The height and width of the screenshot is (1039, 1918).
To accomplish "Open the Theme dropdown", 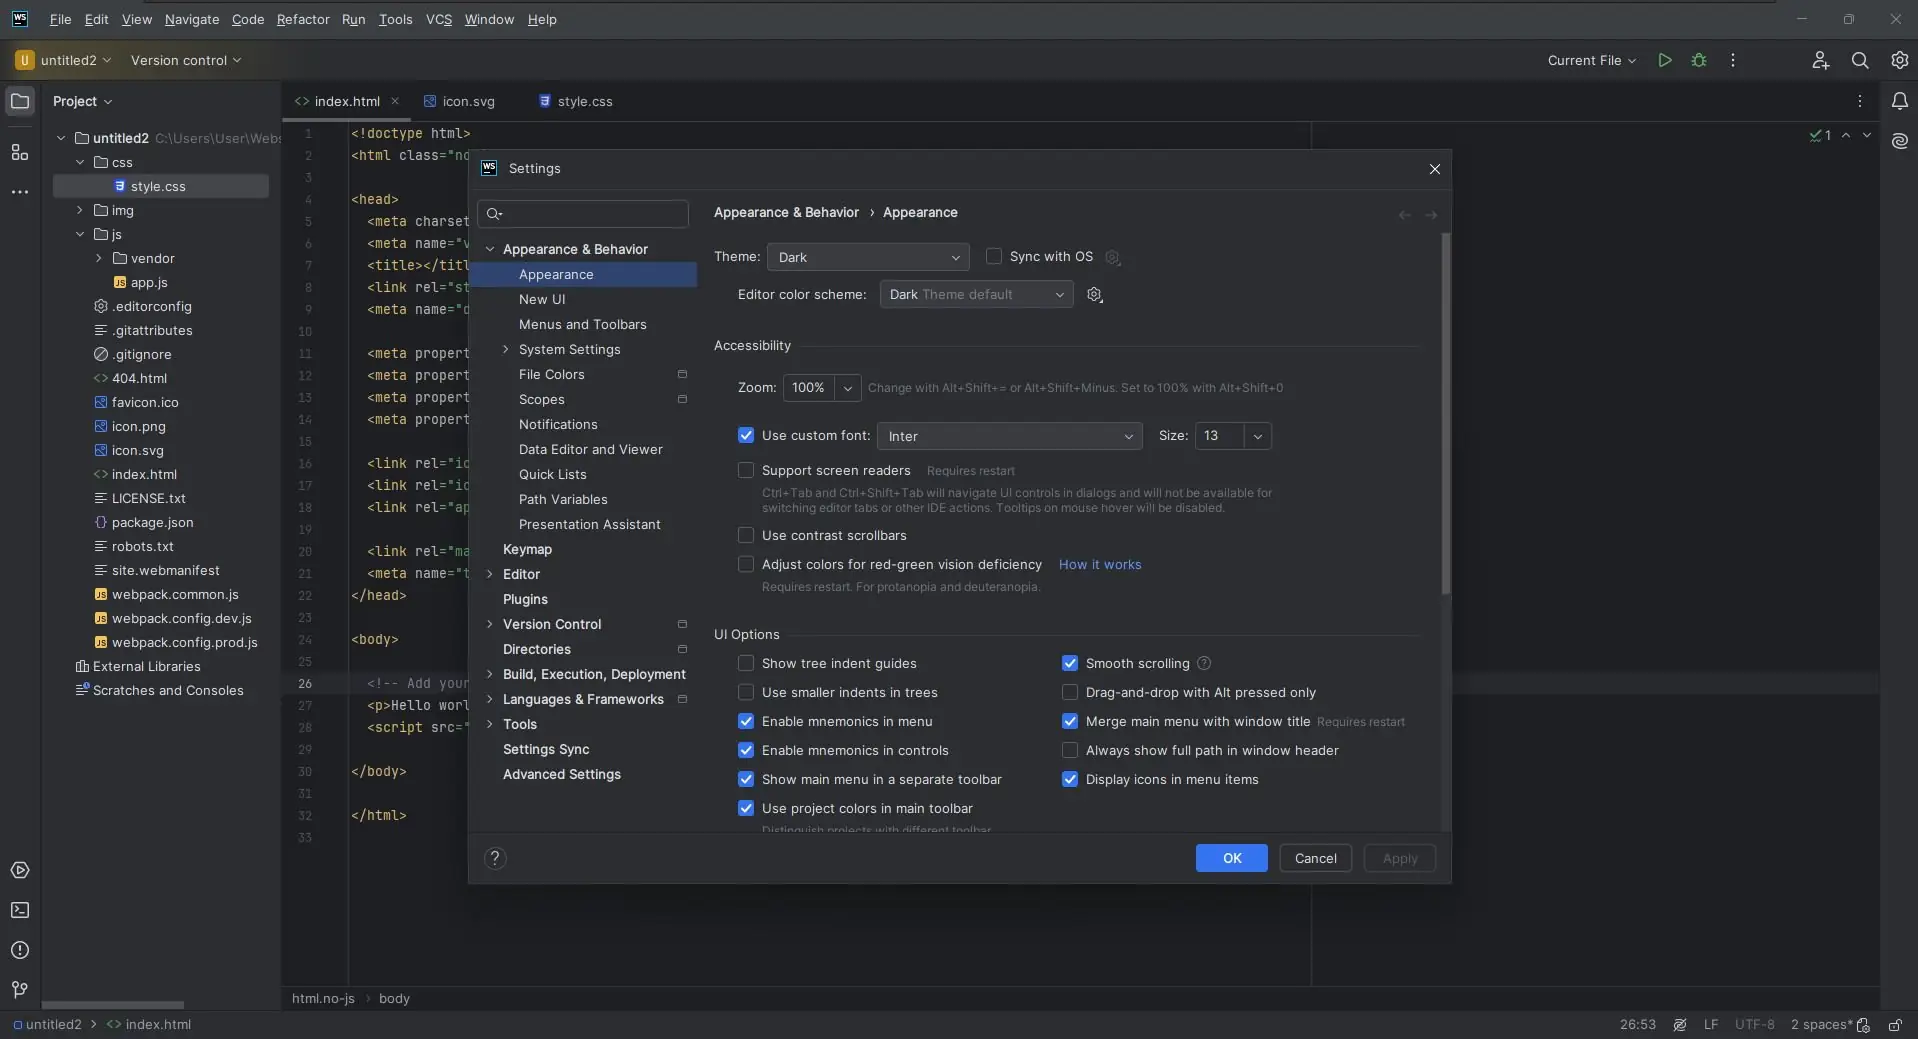I will click(867, 257).
